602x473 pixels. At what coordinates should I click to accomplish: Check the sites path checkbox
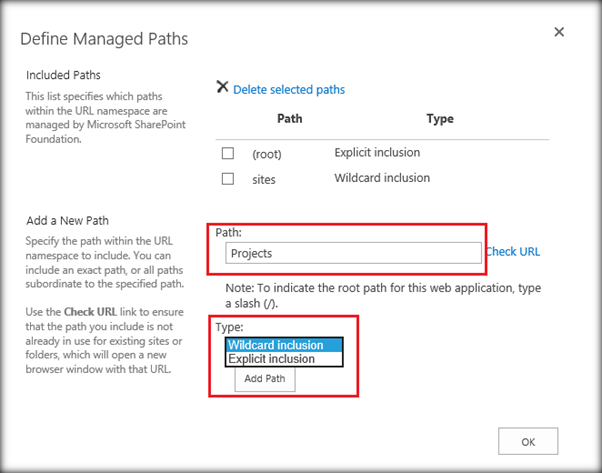point(228,179)
